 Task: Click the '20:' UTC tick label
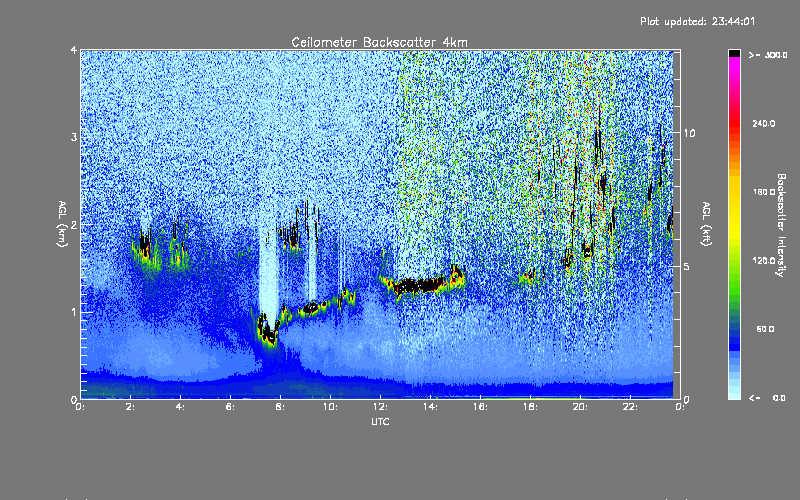(x=581, y=407)
